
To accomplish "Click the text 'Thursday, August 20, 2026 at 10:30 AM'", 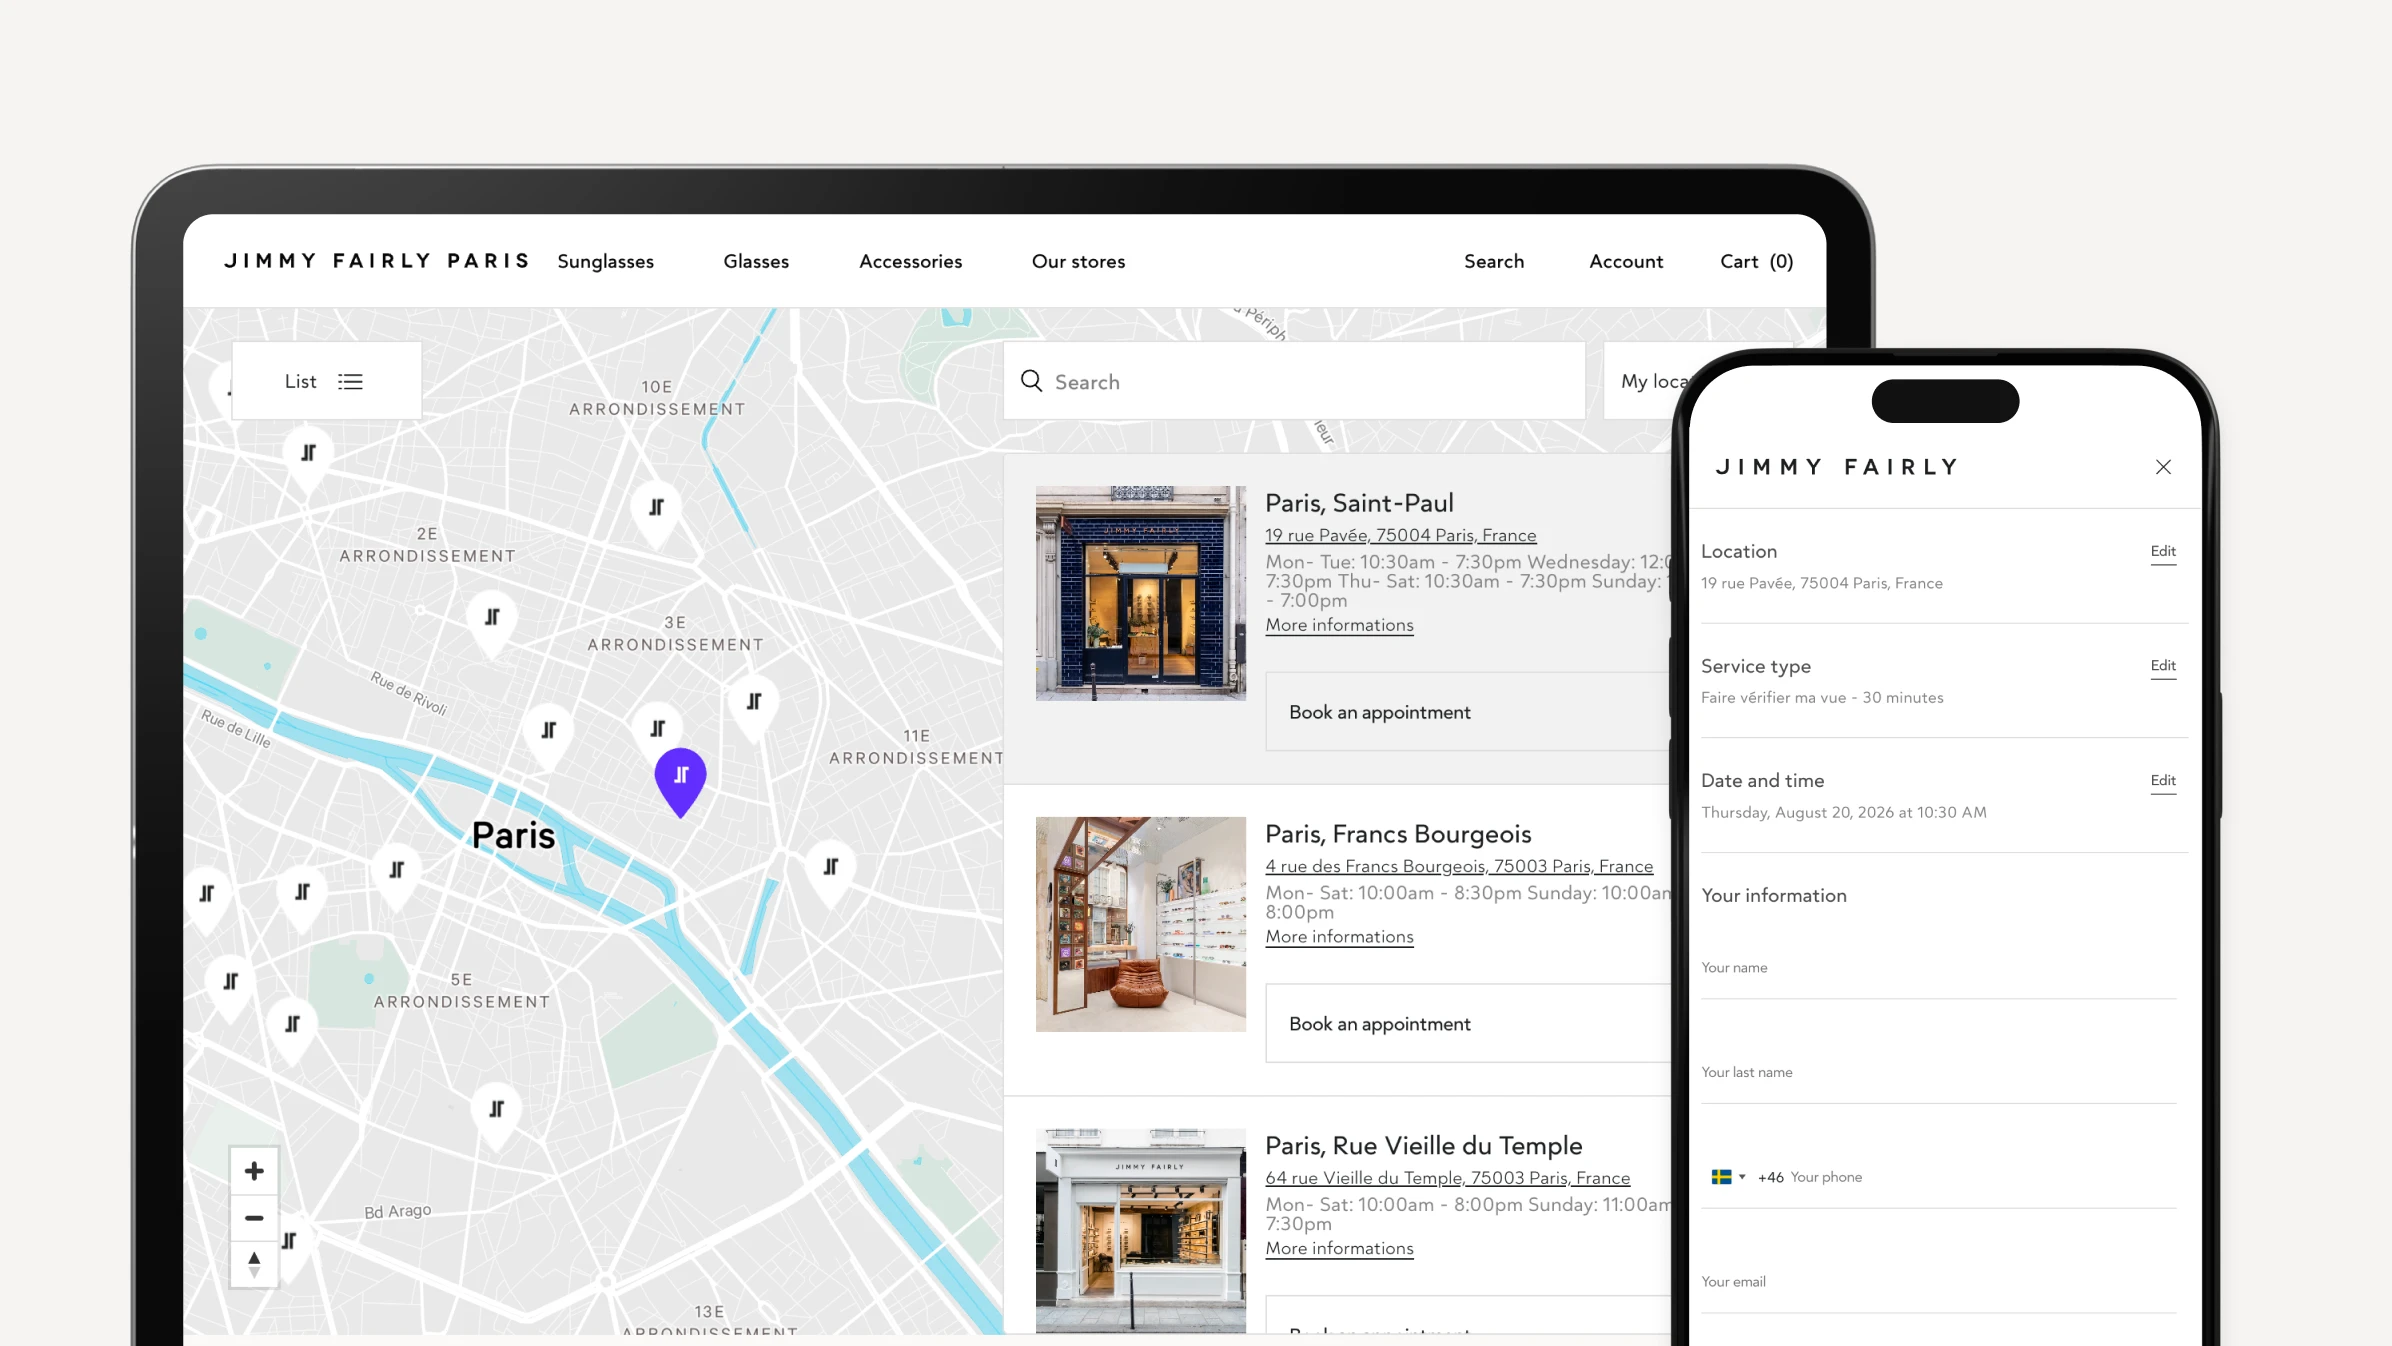I will coord(1844,813).
